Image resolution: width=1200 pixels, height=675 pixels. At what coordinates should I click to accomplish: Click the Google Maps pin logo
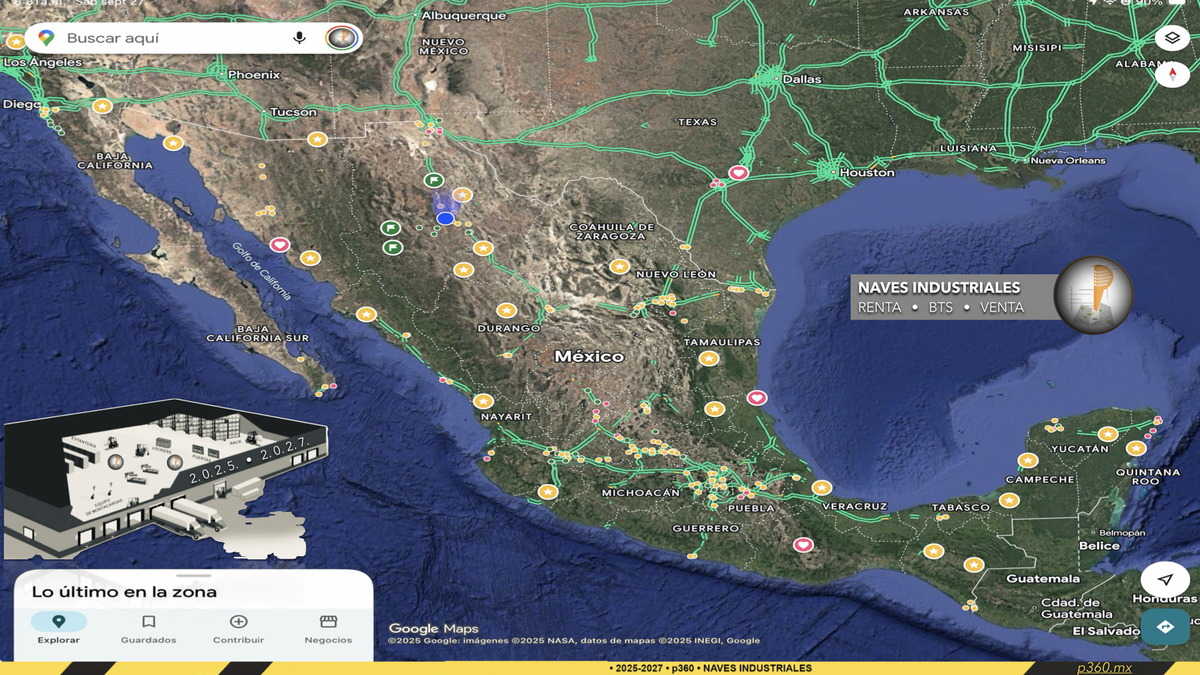click(46, 38)
